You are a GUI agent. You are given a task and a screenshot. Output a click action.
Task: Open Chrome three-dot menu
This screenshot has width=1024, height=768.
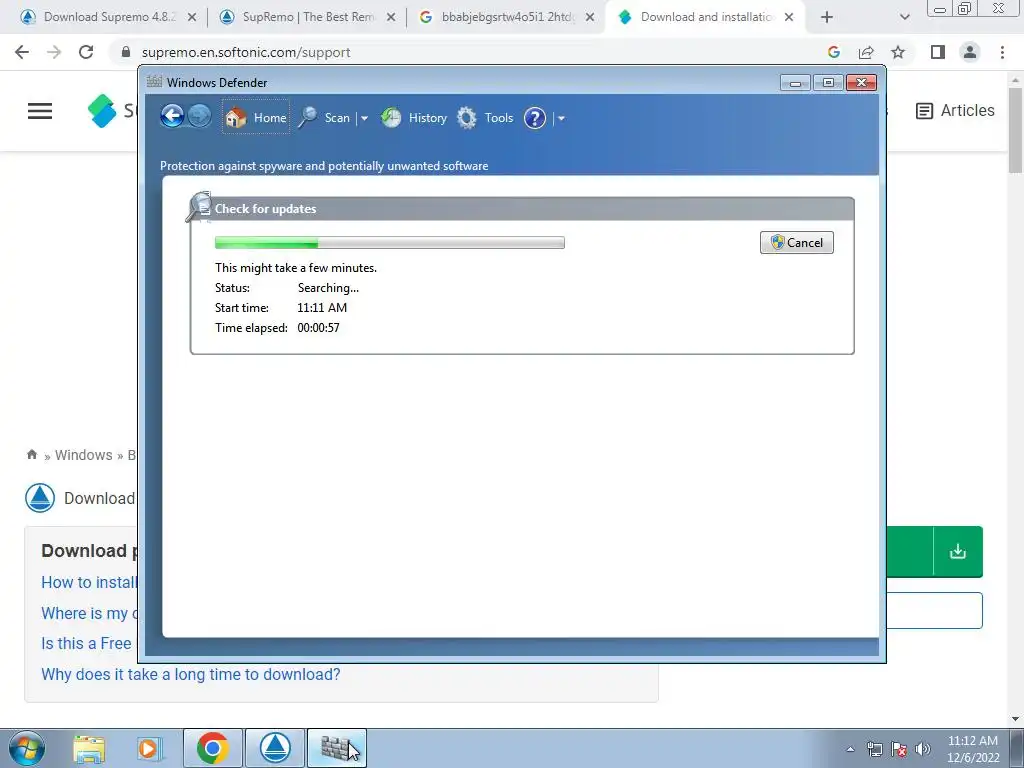pos(1002,52)
